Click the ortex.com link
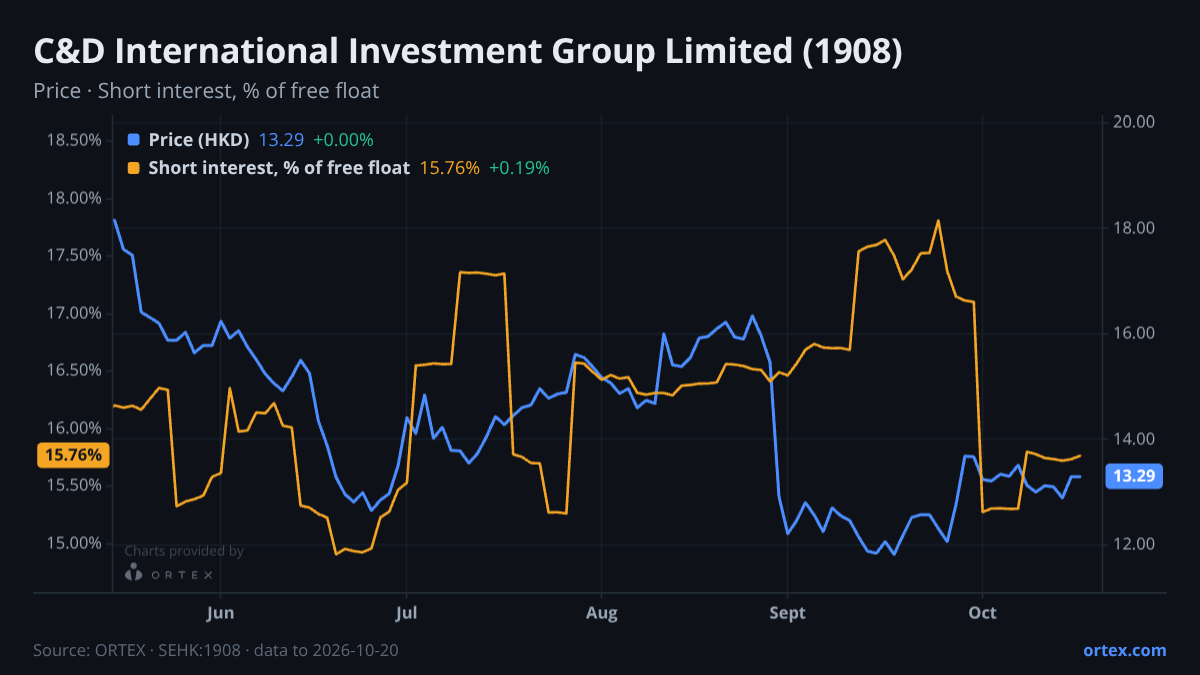The height and width of the screenshot is (675, 1200). (1125, 650)
